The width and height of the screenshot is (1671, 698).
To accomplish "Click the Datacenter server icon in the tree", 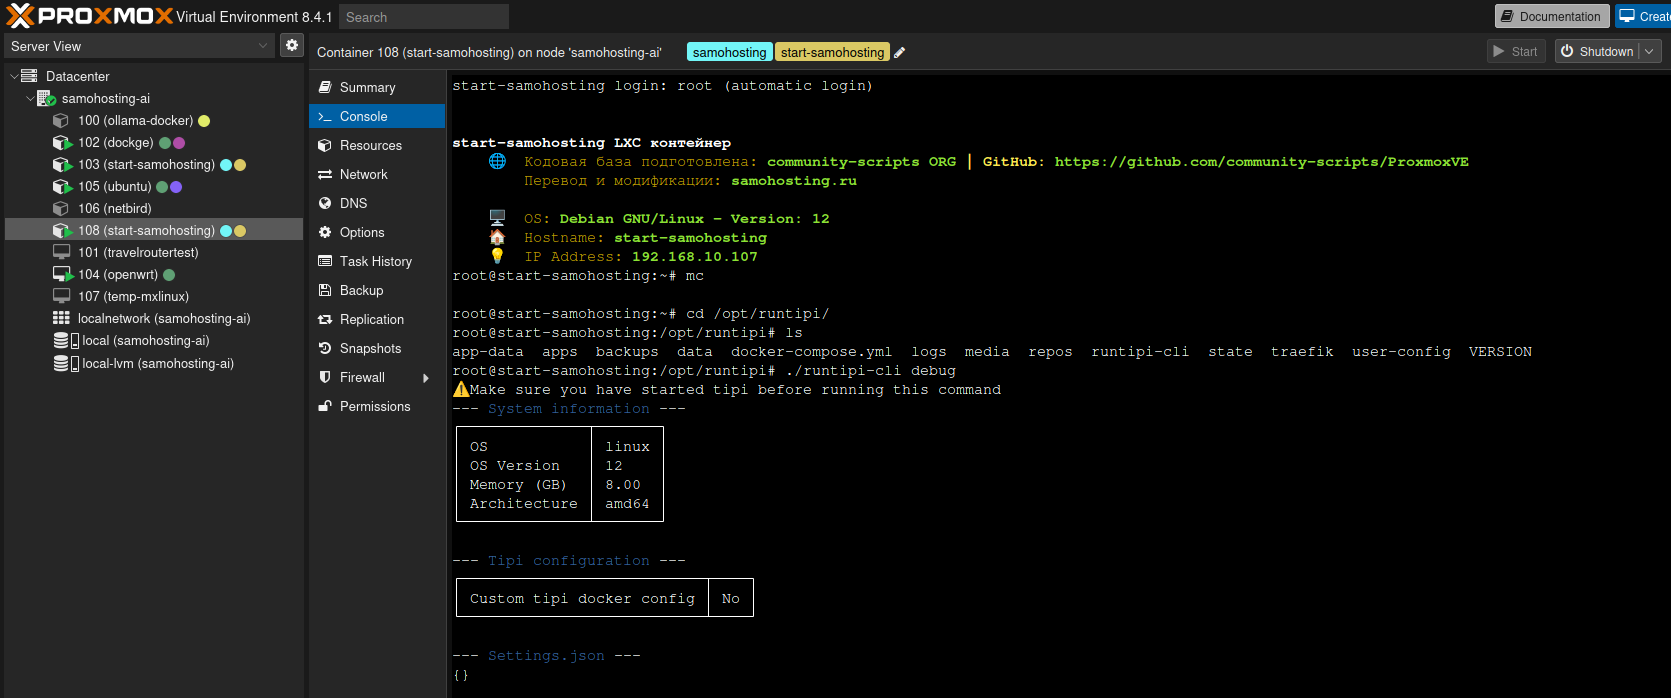I will [x=29, y=76].
